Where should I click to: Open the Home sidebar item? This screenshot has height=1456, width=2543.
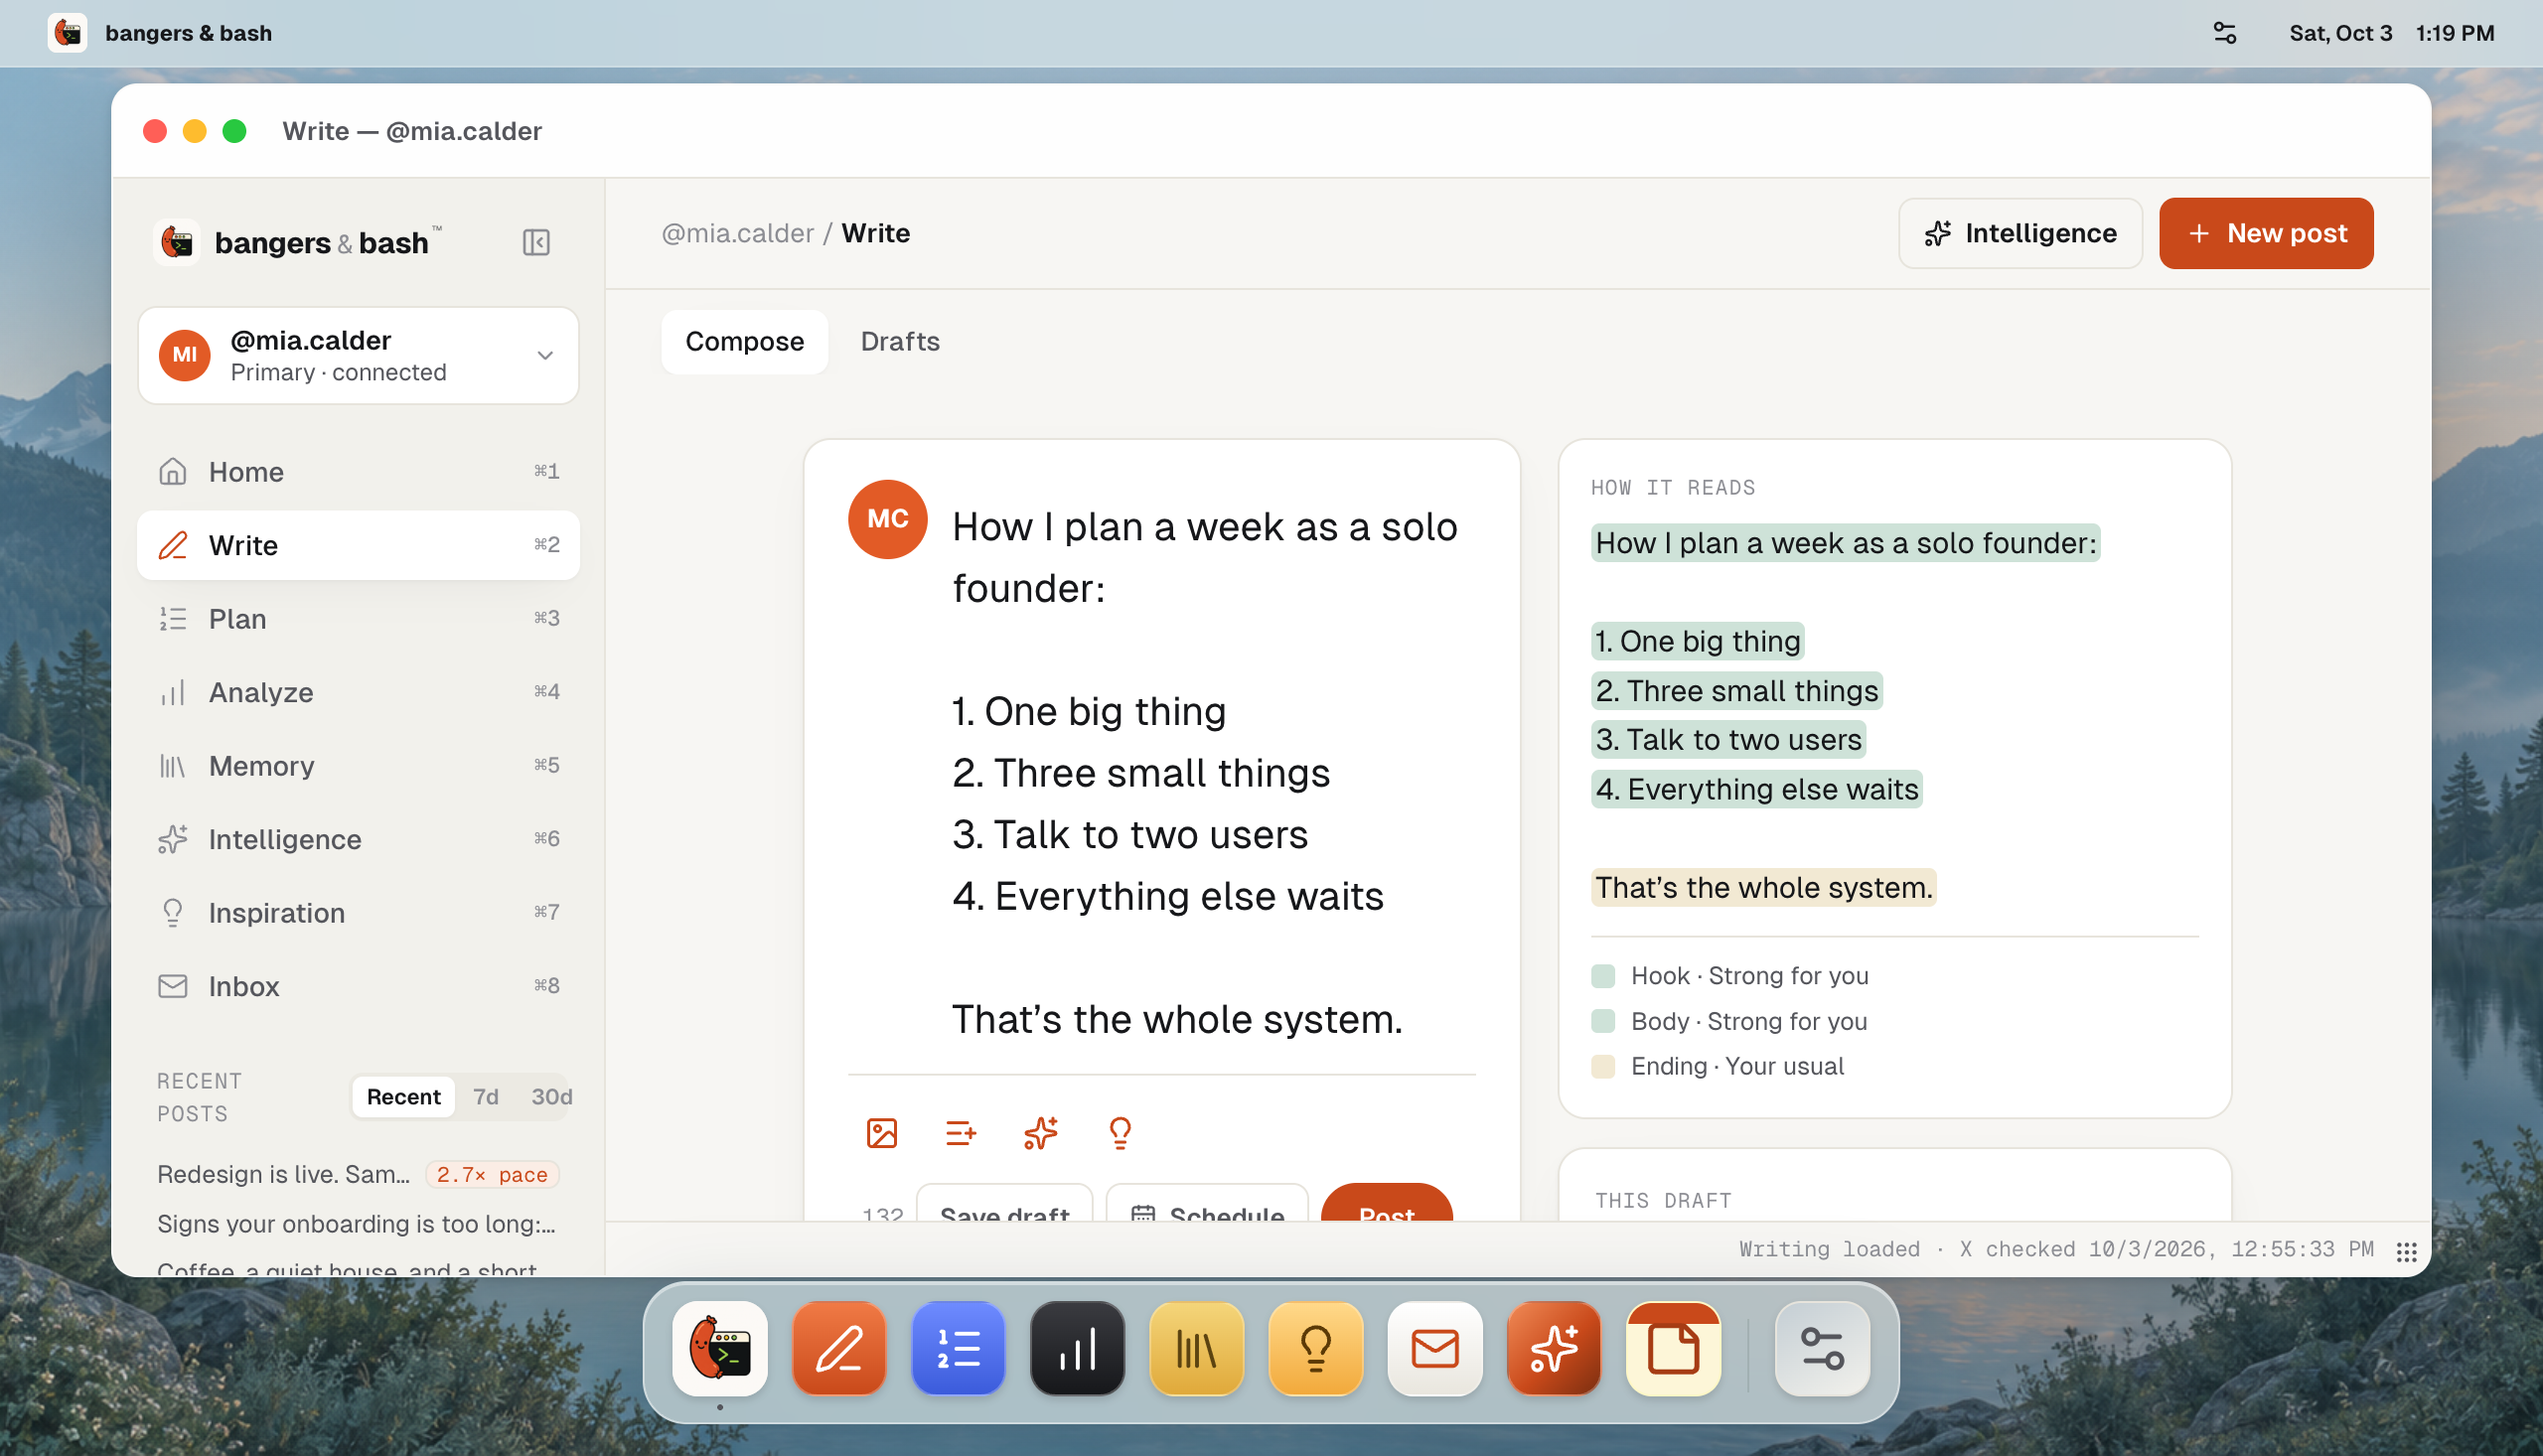[x=358, y=471]
